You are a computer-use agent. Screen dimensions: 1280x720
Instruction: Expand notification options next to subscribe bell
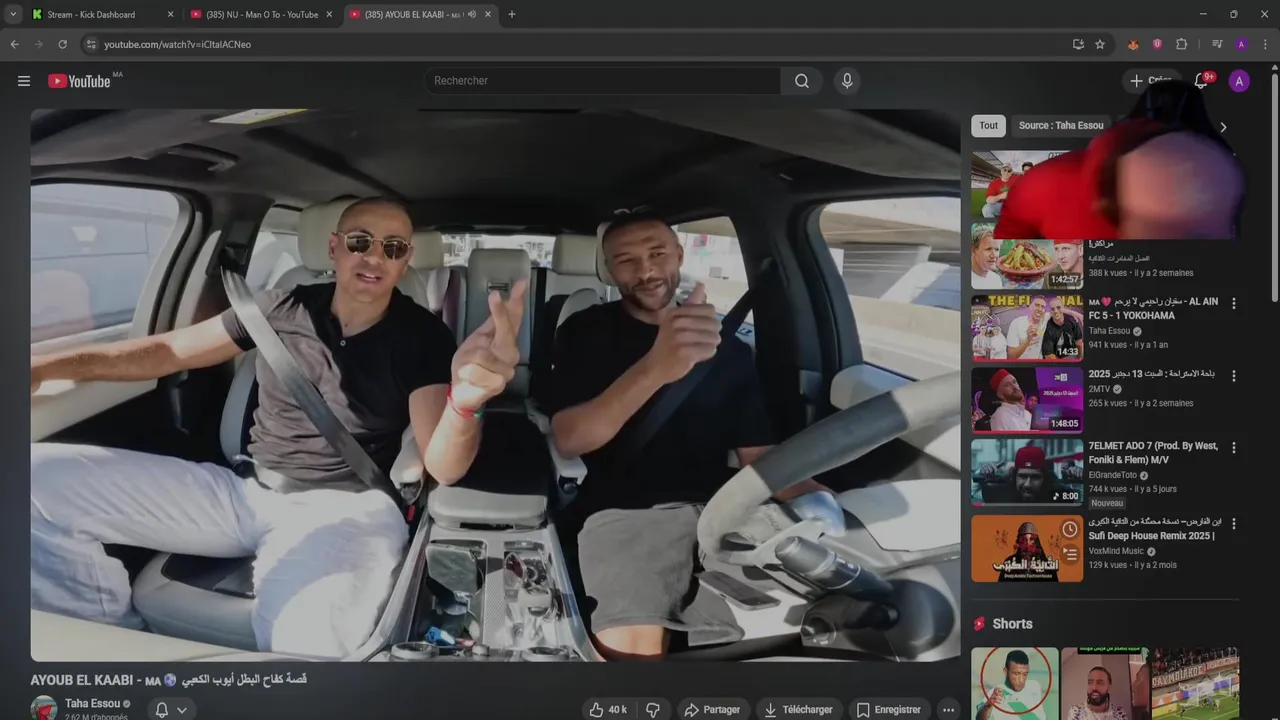[182, 710]
